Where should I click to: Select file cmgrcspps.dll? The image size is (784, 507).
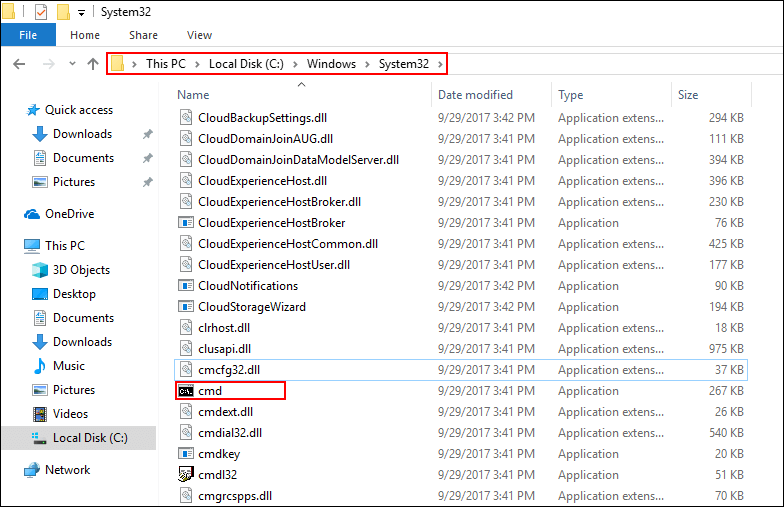coord(235,496)
